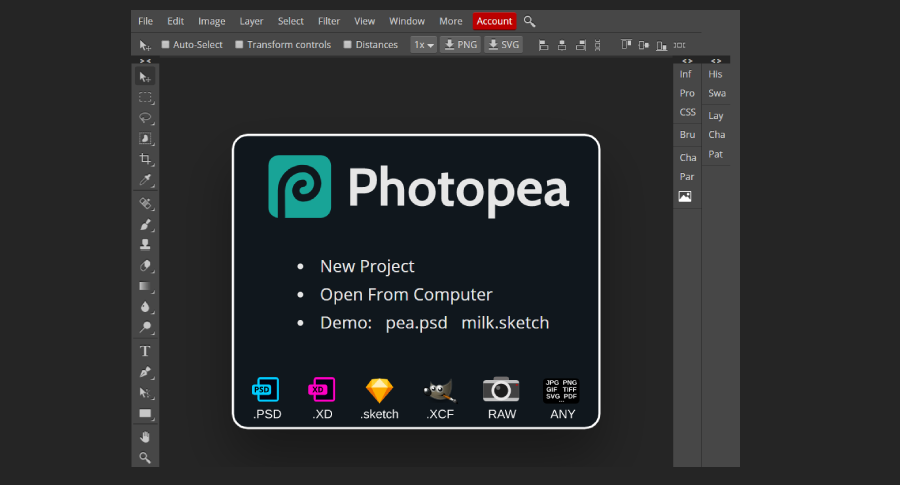Select the Dodge tool

[x=145, y=328]
